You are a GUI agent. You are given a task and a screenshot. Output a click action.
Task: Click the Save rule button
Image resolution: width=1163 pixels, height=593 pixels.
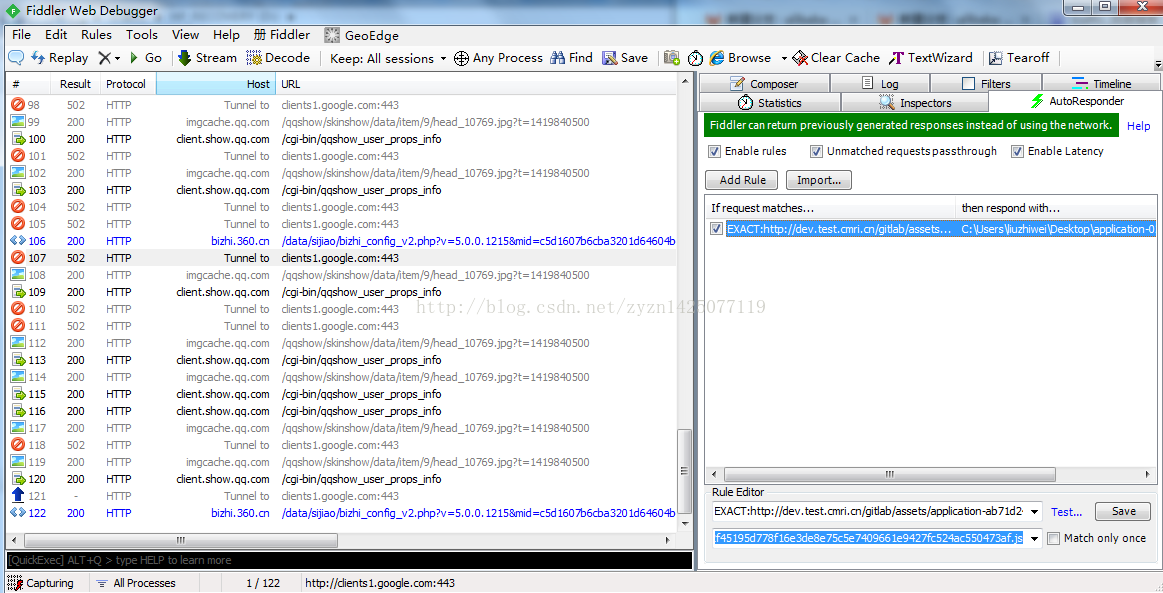pyautogui.click(x=1123, y=511)
